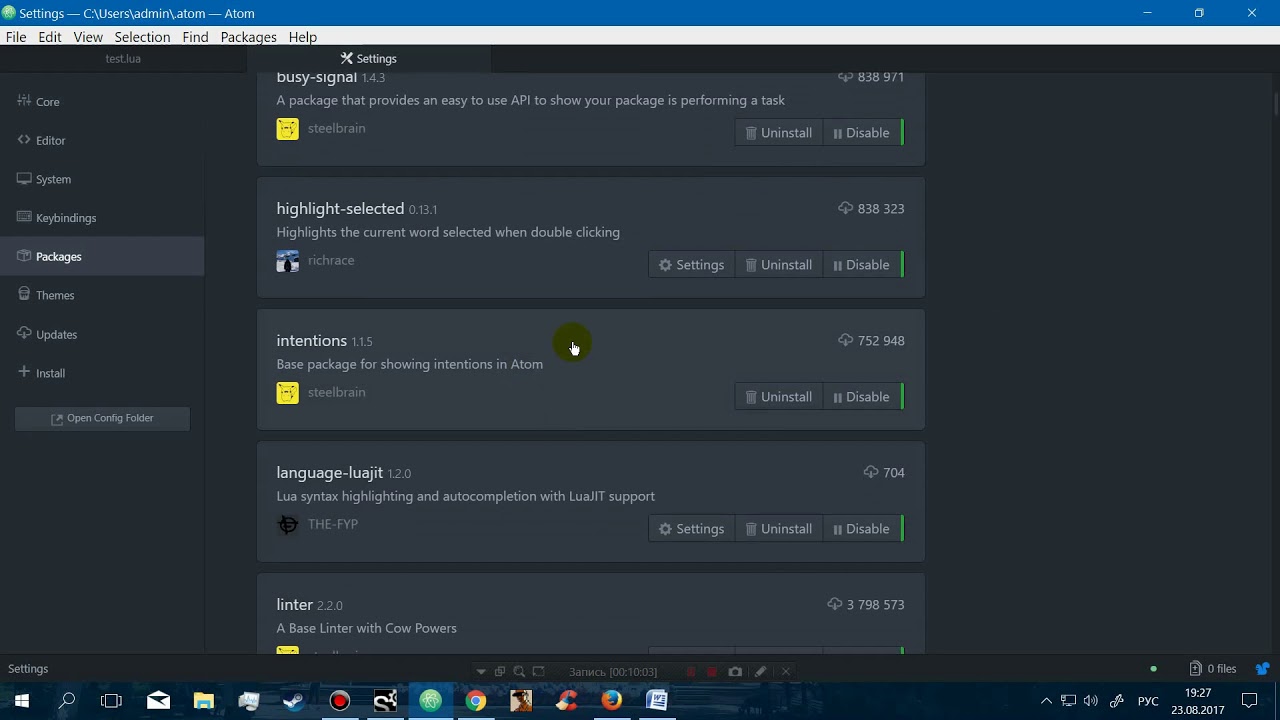Open Task View on the taskbar
The width and height of the screenshot is (1280, 720).
112,701
